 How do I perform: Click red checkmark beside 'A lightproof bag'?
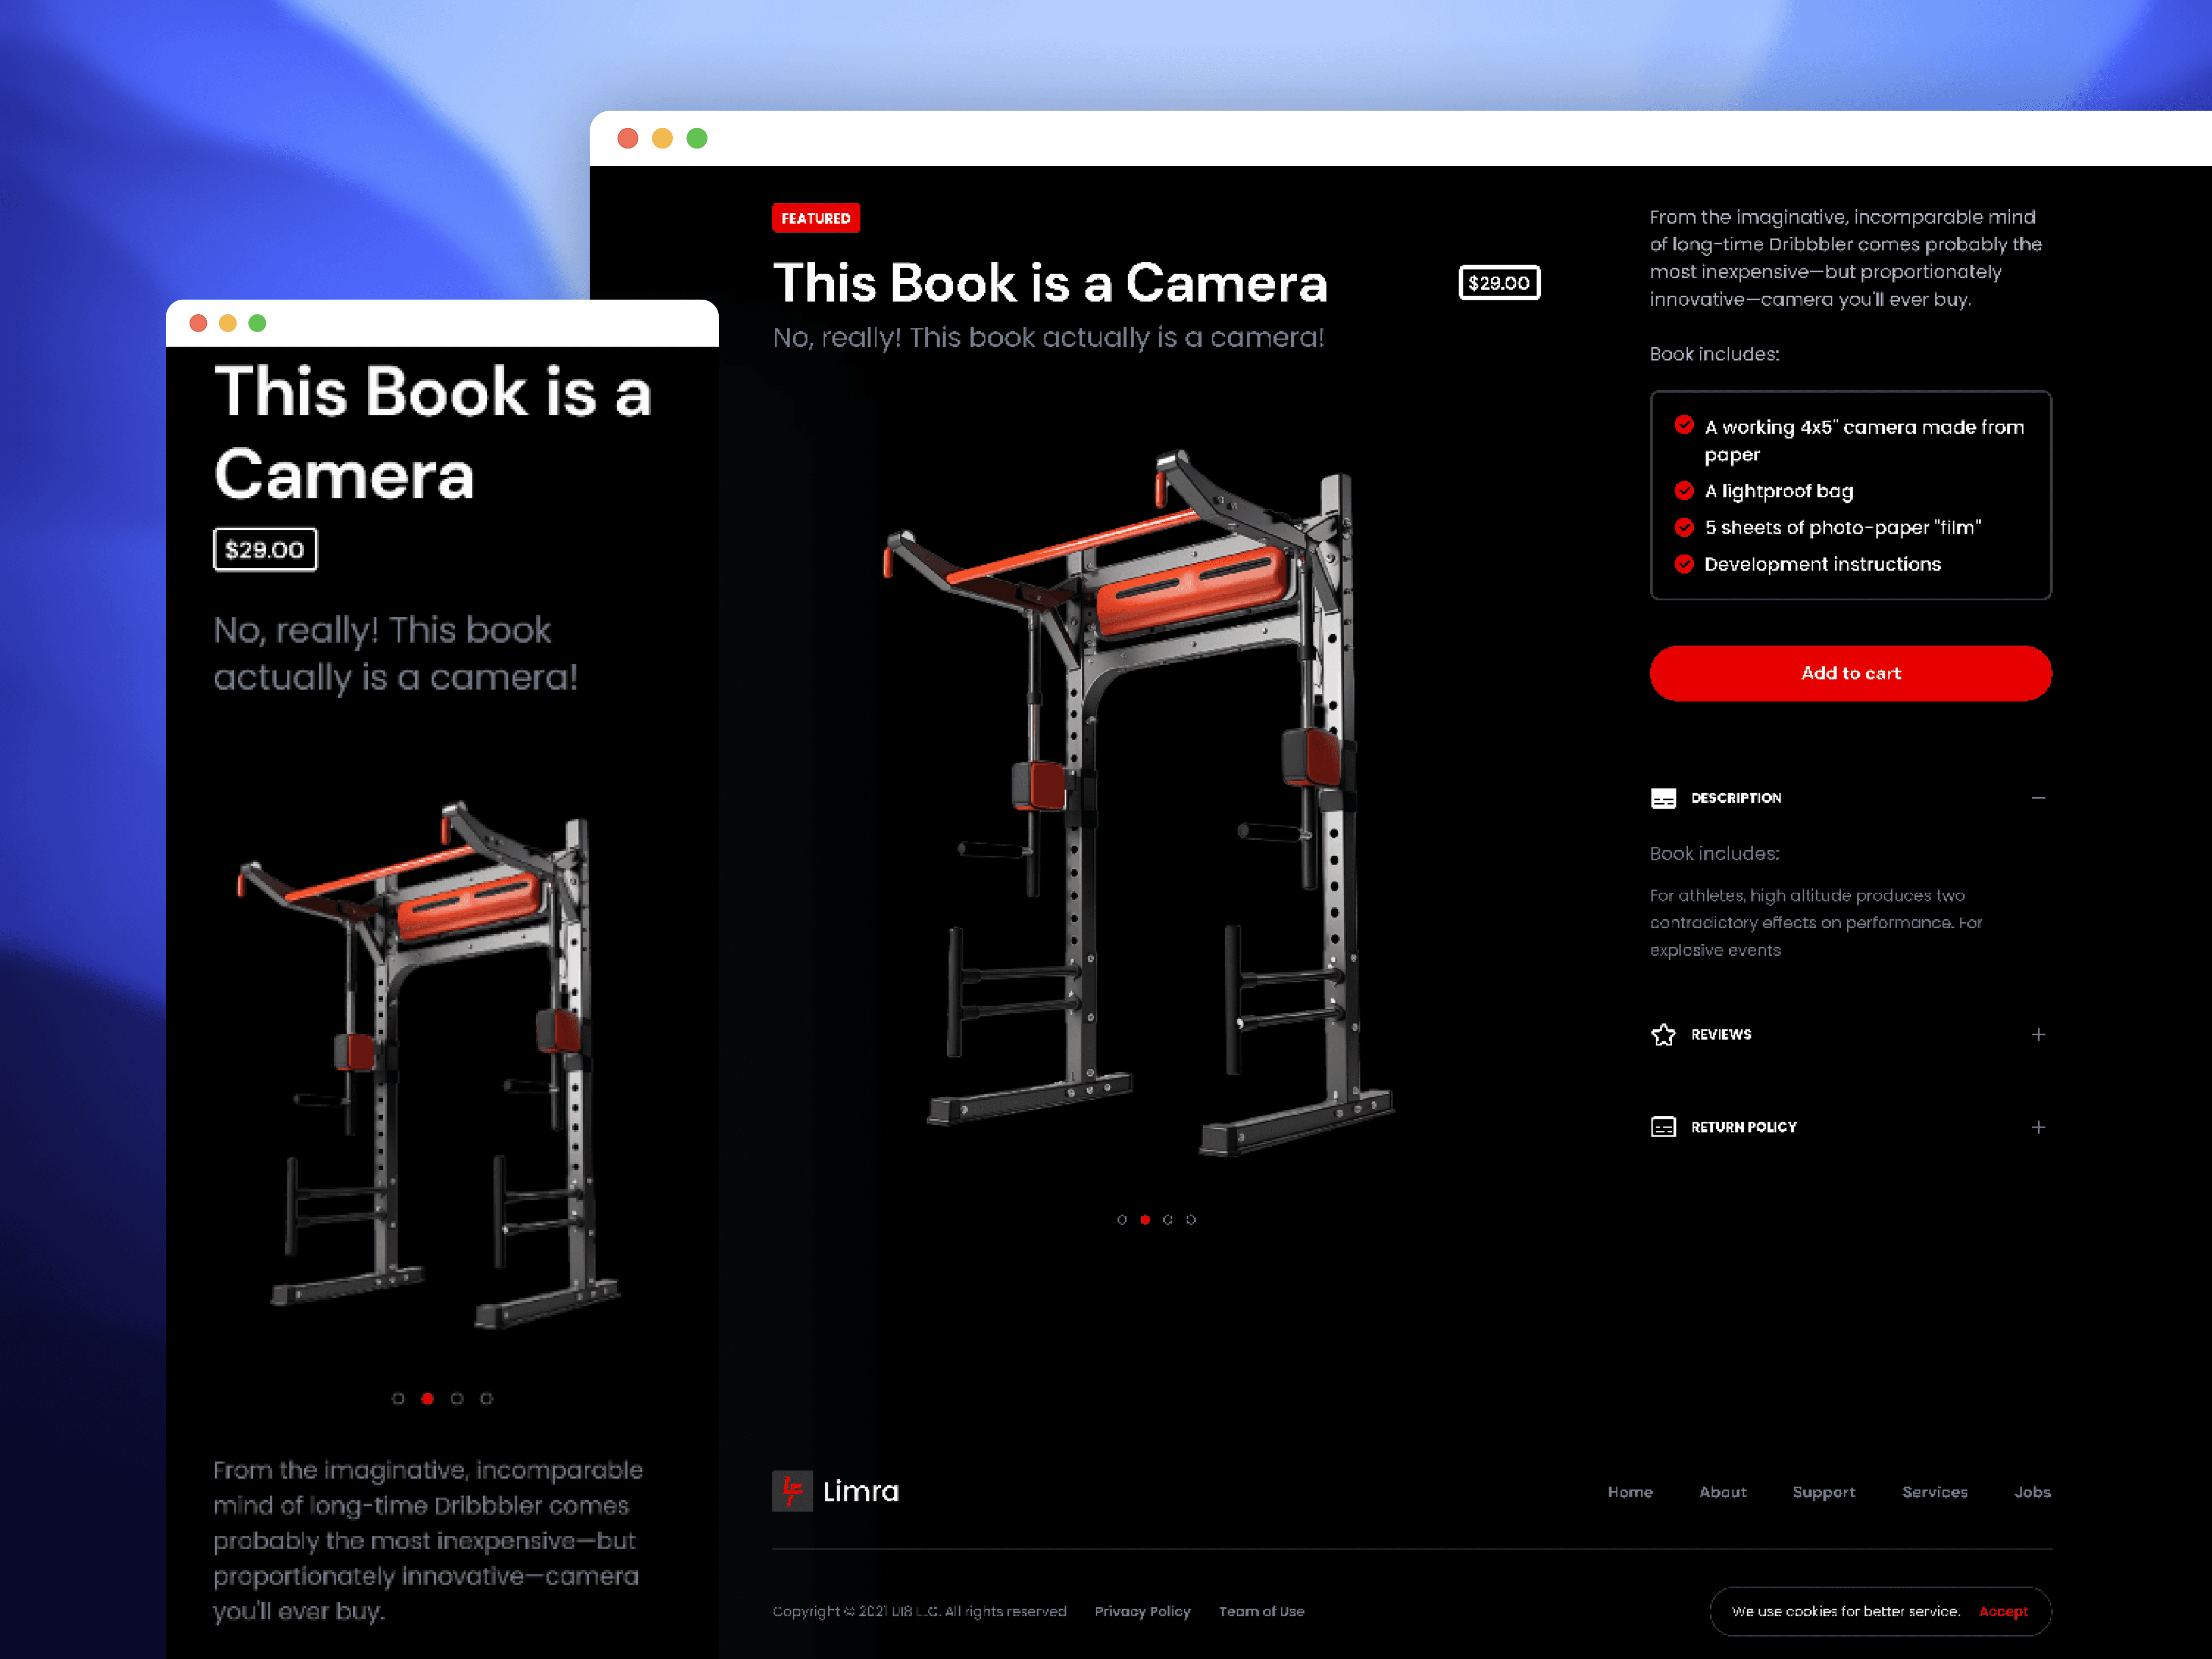click(1684, 491)
